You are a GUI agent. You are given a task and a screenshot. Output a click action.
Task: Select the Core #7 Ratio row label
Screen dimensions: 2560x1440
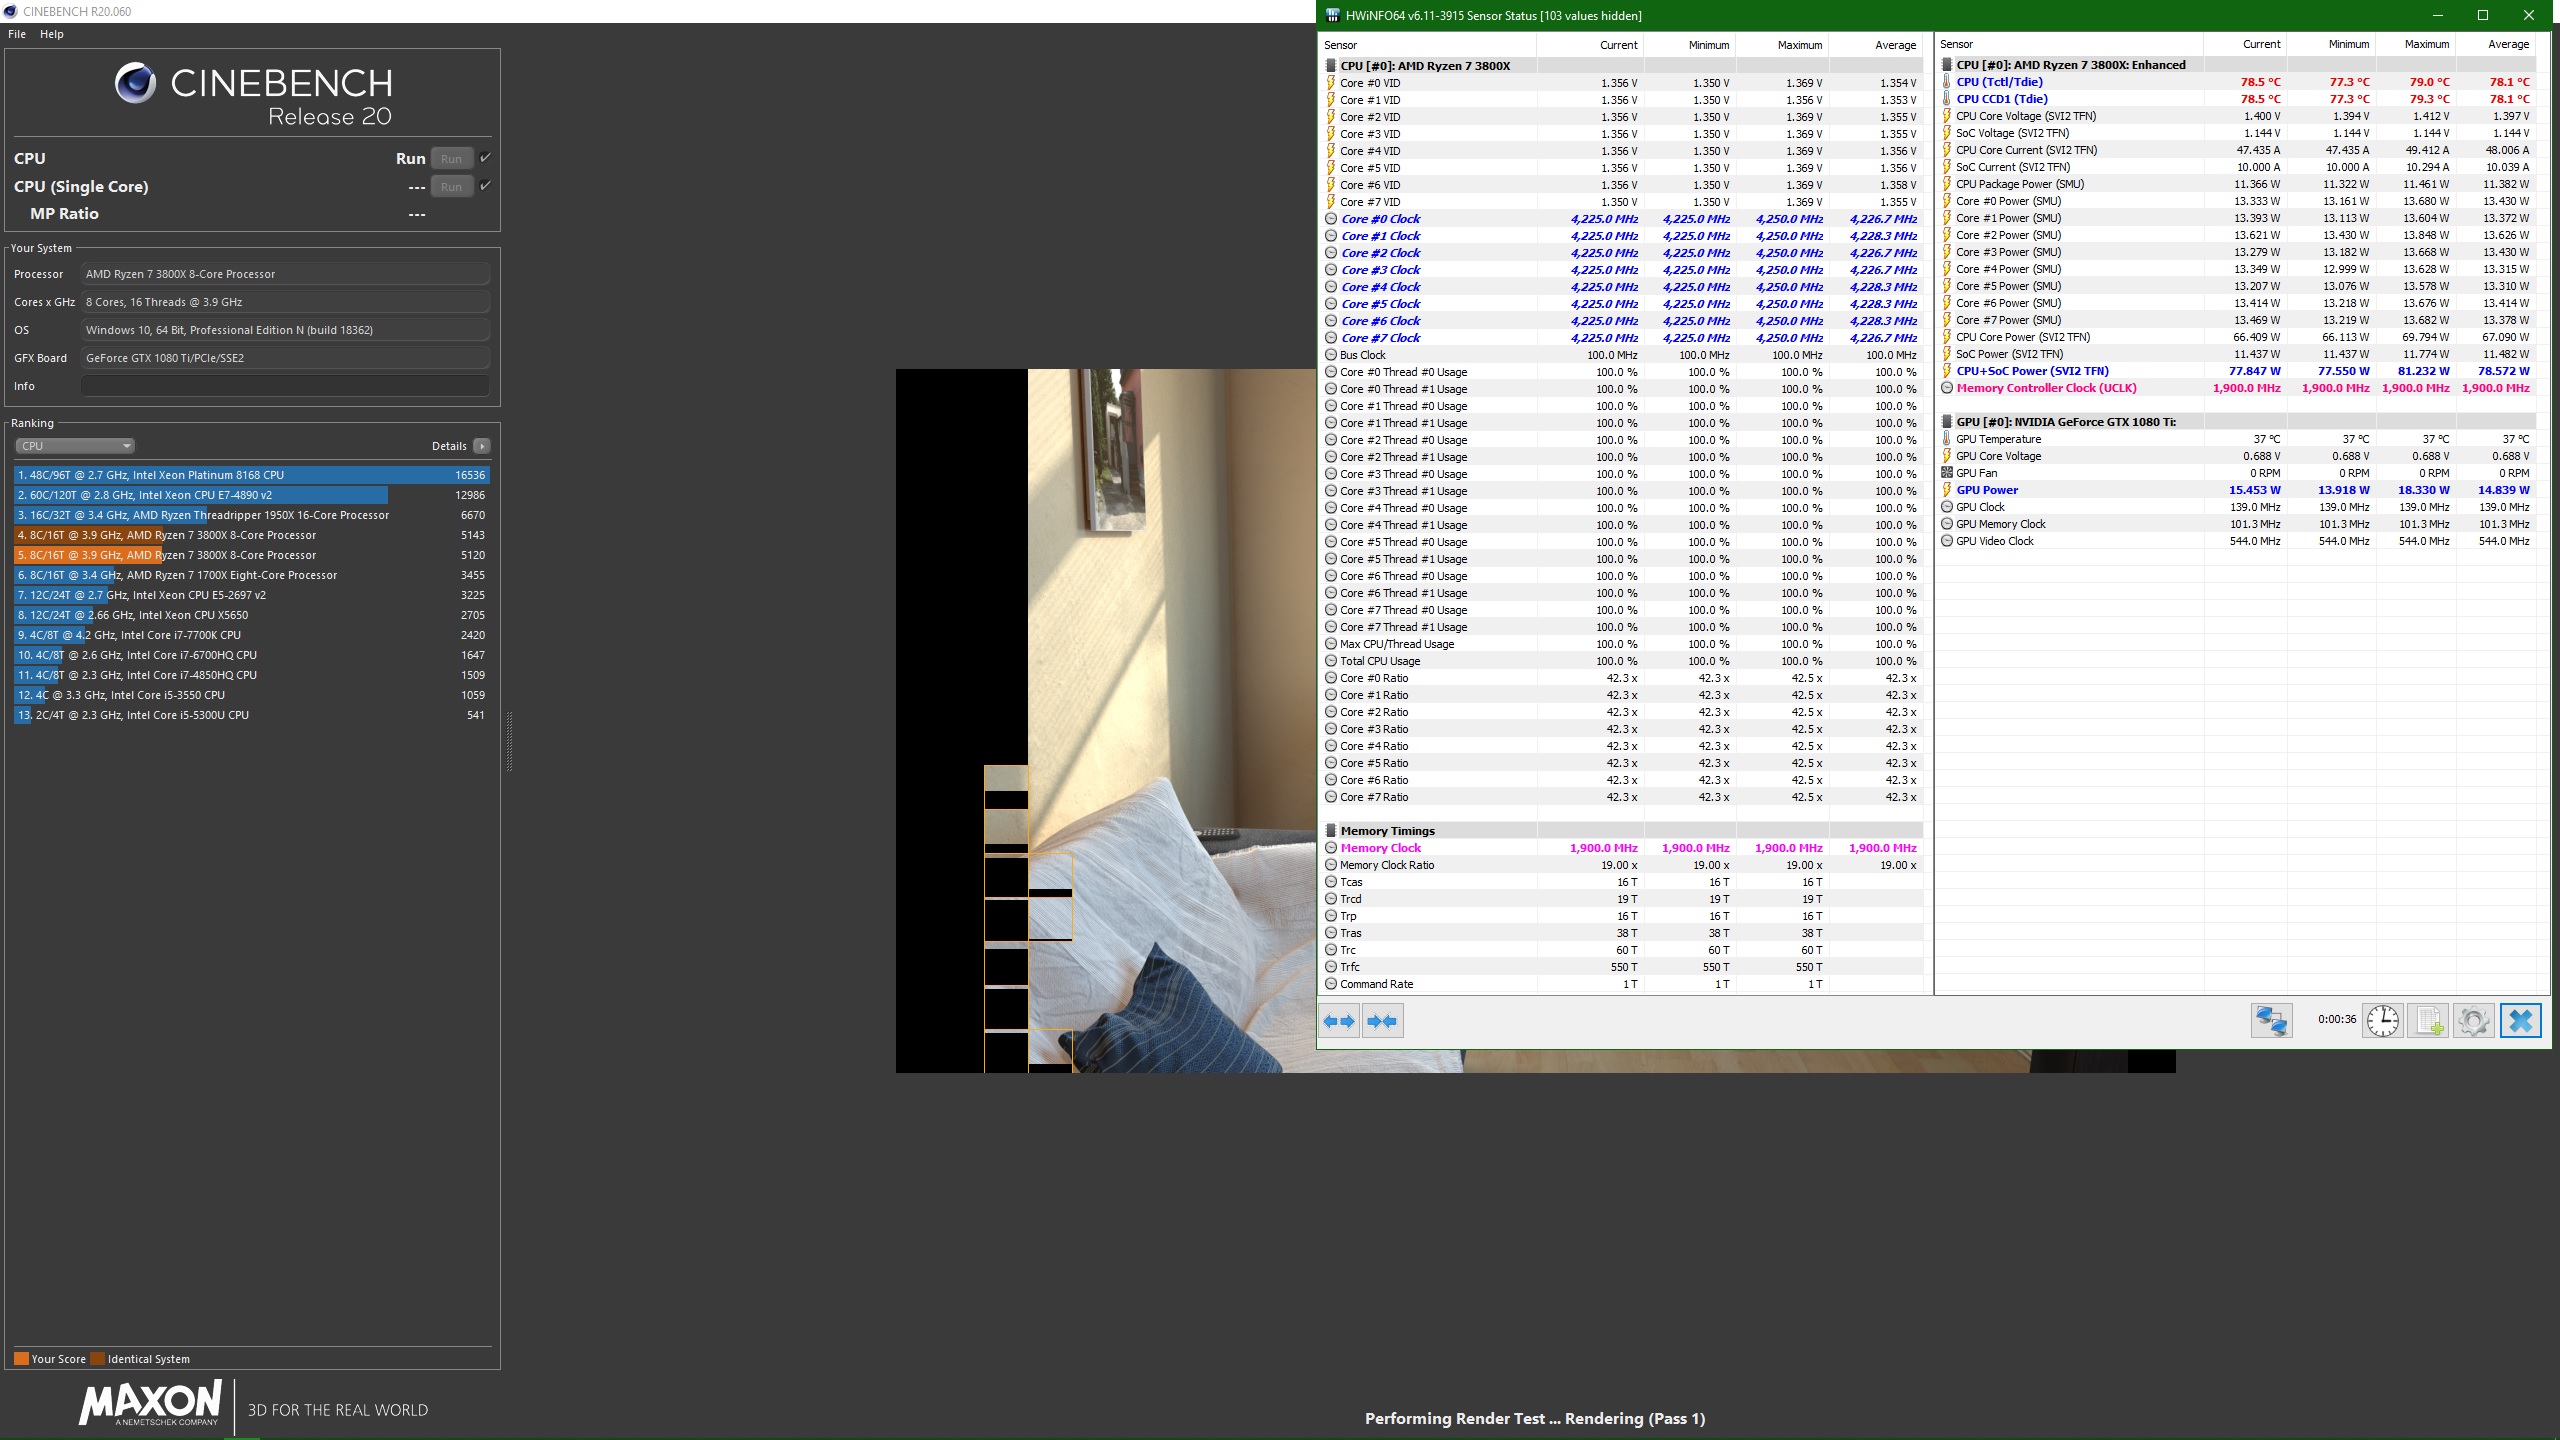tap(1374, 797)
